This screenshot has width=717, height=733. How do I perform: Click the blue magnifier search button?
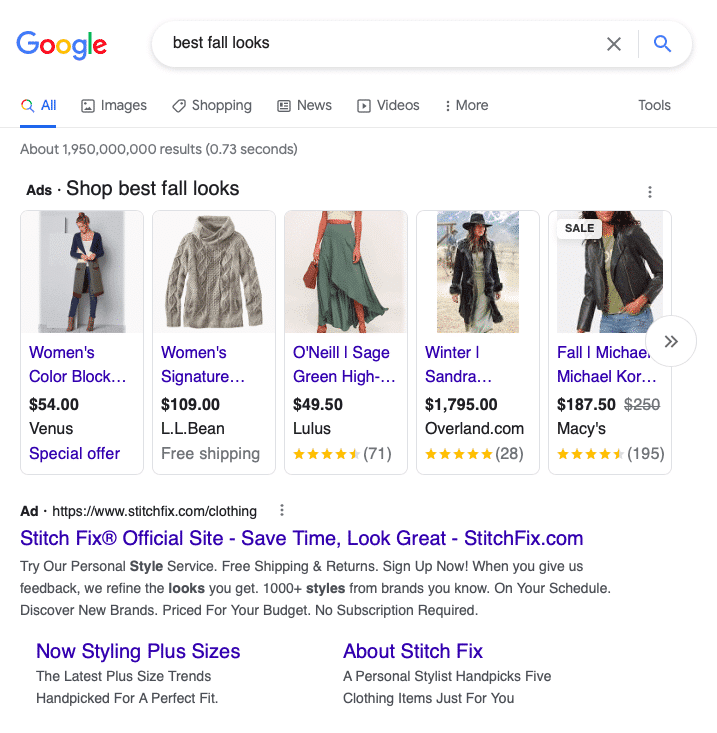coord(662,44)
